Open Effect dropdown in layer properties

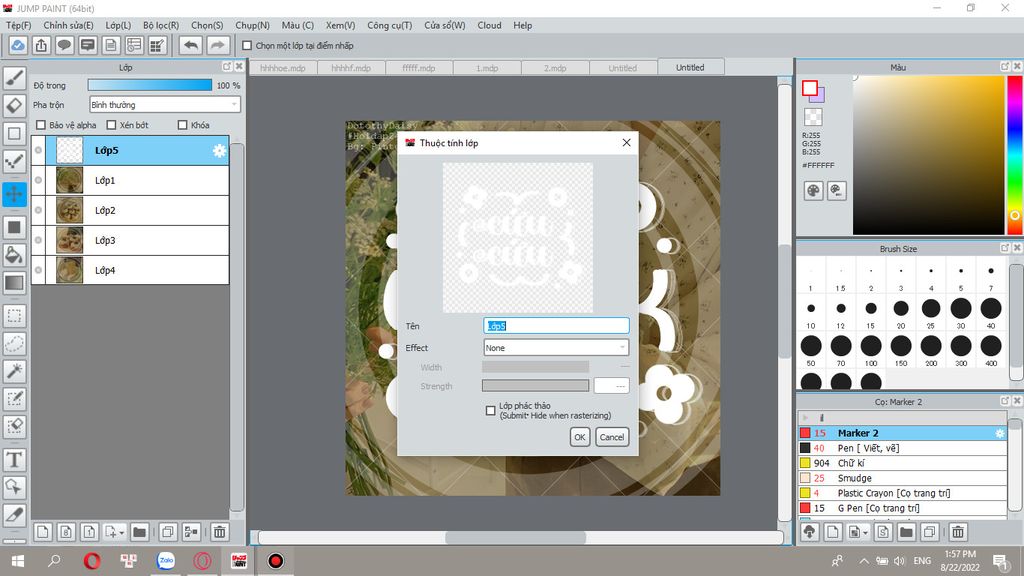pyautogui.click(x=556, y=348)
